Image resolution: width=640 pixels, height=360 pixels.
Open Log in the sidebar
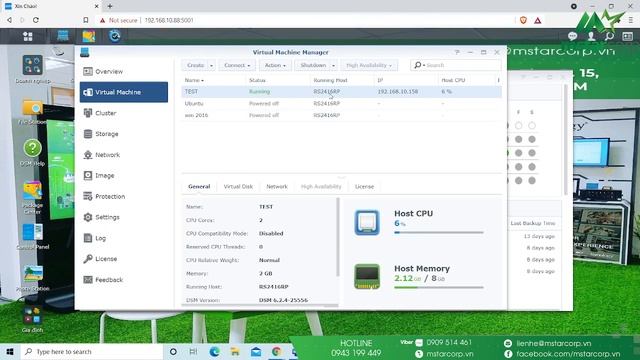[x=124, y=238]
